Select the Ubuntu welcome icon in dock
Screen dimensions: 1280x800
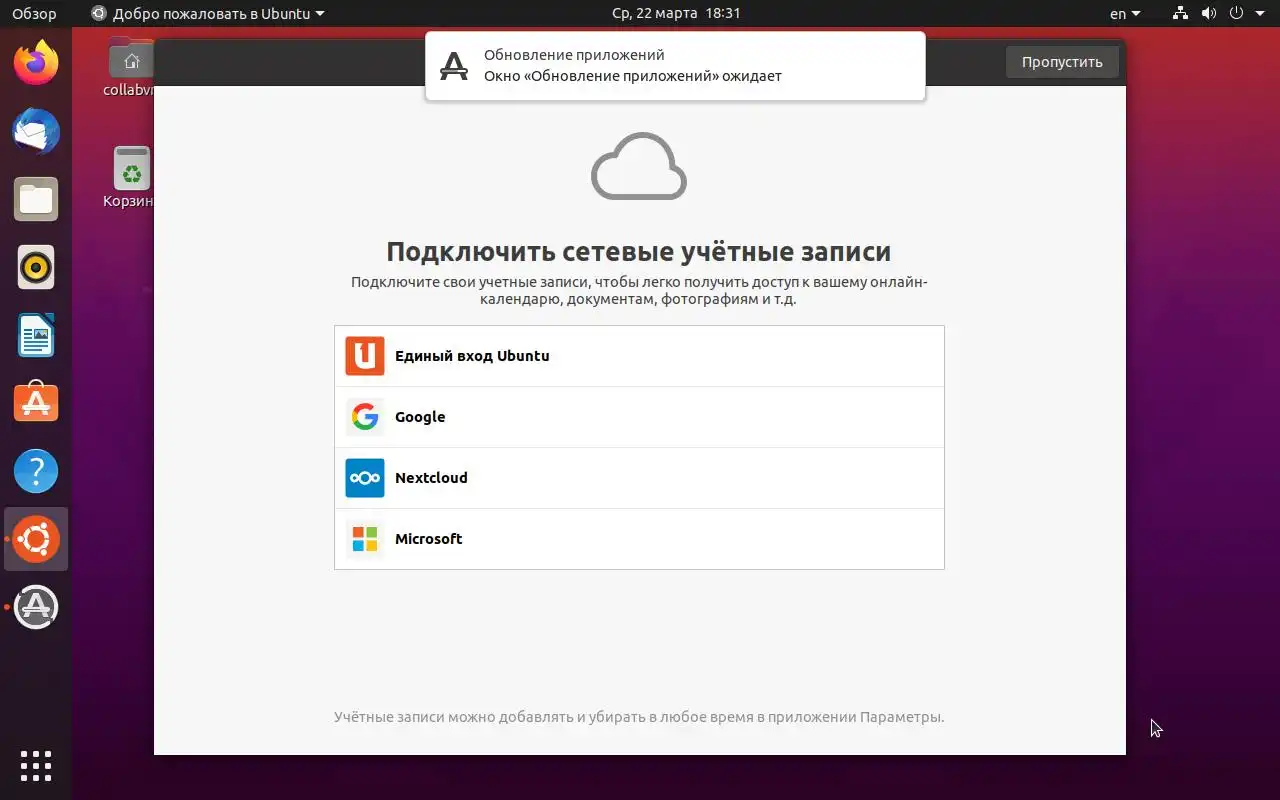click(36, 539)
